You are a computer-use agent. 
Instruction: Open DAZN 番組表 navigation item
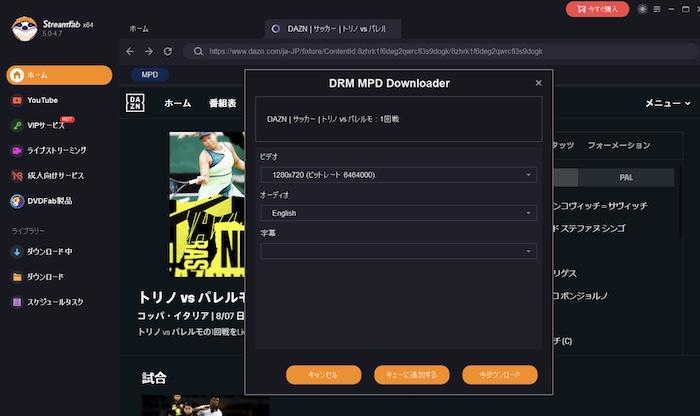point(222,103)
